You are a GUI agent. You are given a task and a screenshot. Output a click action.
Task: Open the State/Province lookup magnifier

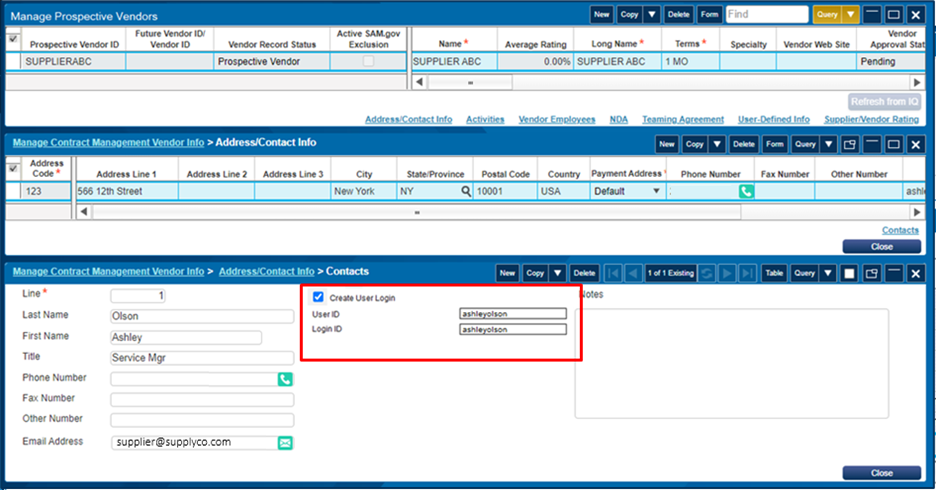(465, 191)
